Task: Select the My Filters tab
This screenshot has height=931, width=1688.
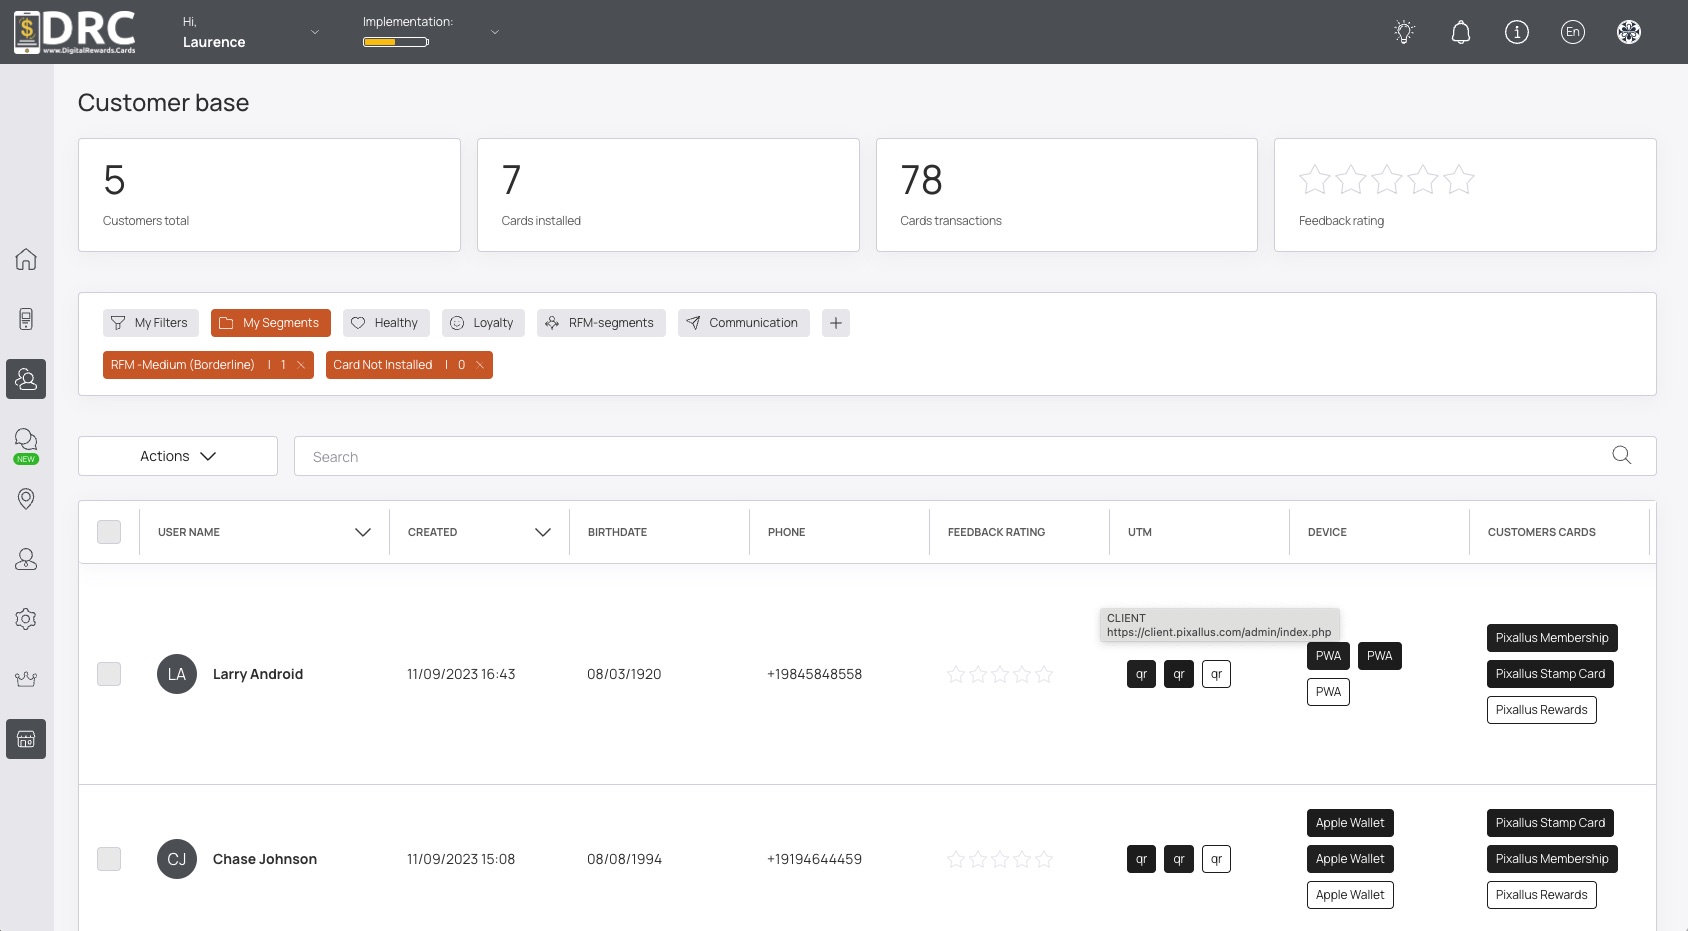Action: 151,323
